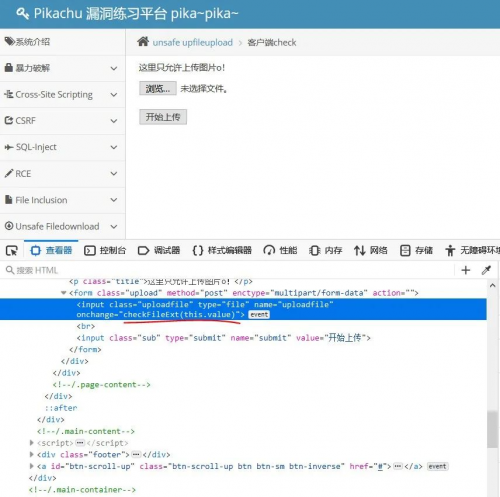Click the search magnifier in HTML search

click(10, 270)
